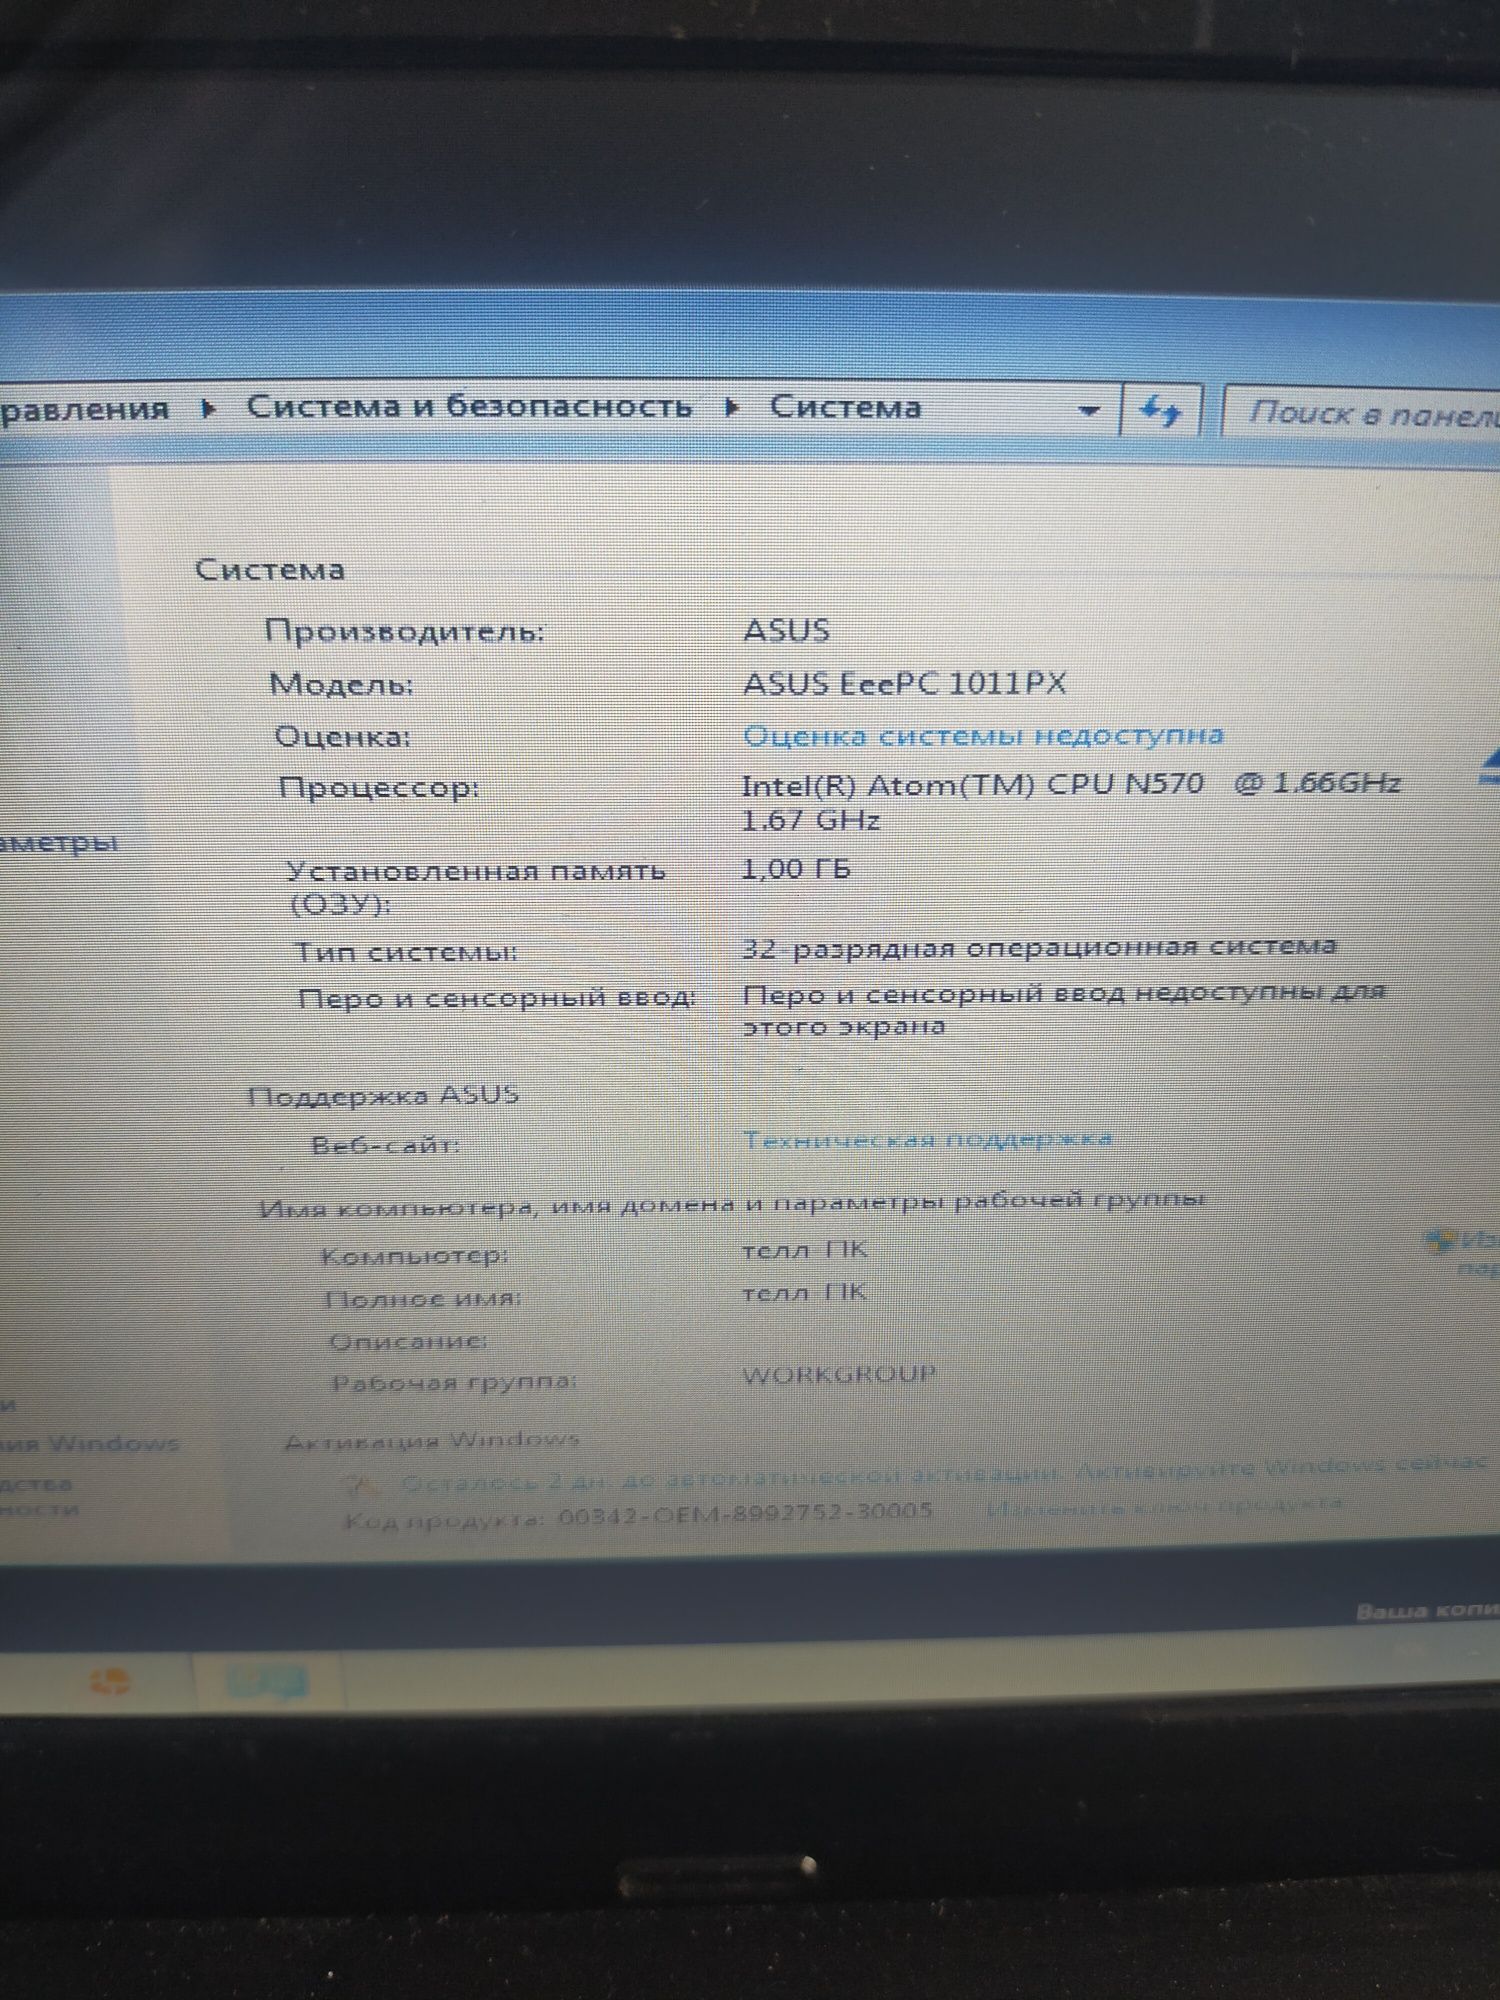Open 'Техническая поддержка' ASUS website link

(x=927, y=1139)
